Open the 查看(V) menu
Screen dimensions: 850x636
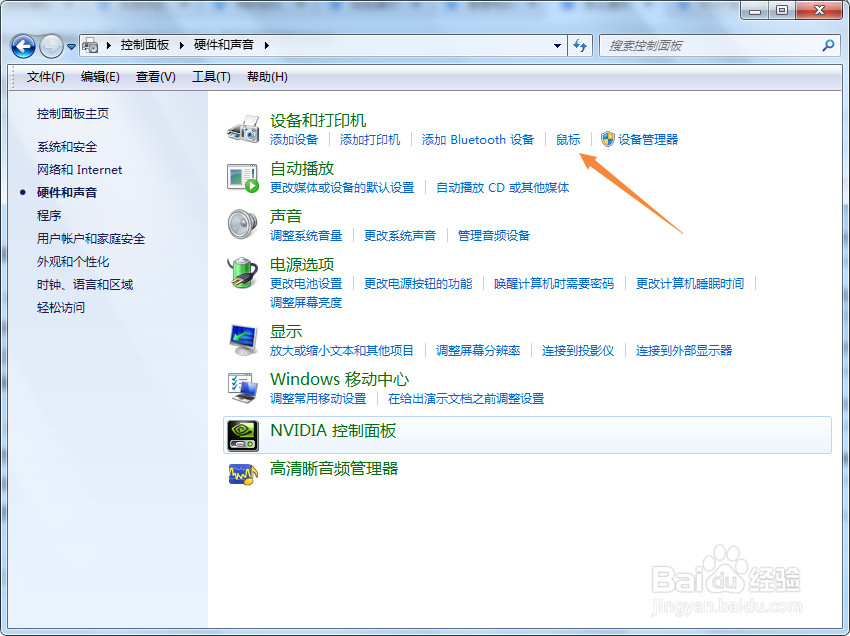[156, 77]
